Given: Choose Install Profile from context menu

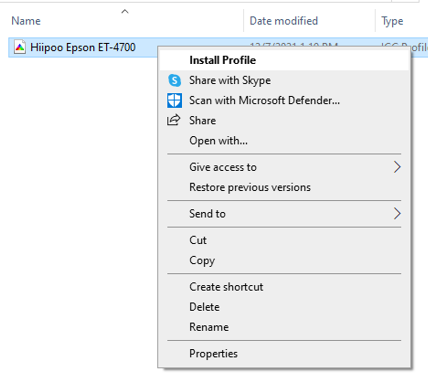Looking at the screenshot, I should (284, 60).
